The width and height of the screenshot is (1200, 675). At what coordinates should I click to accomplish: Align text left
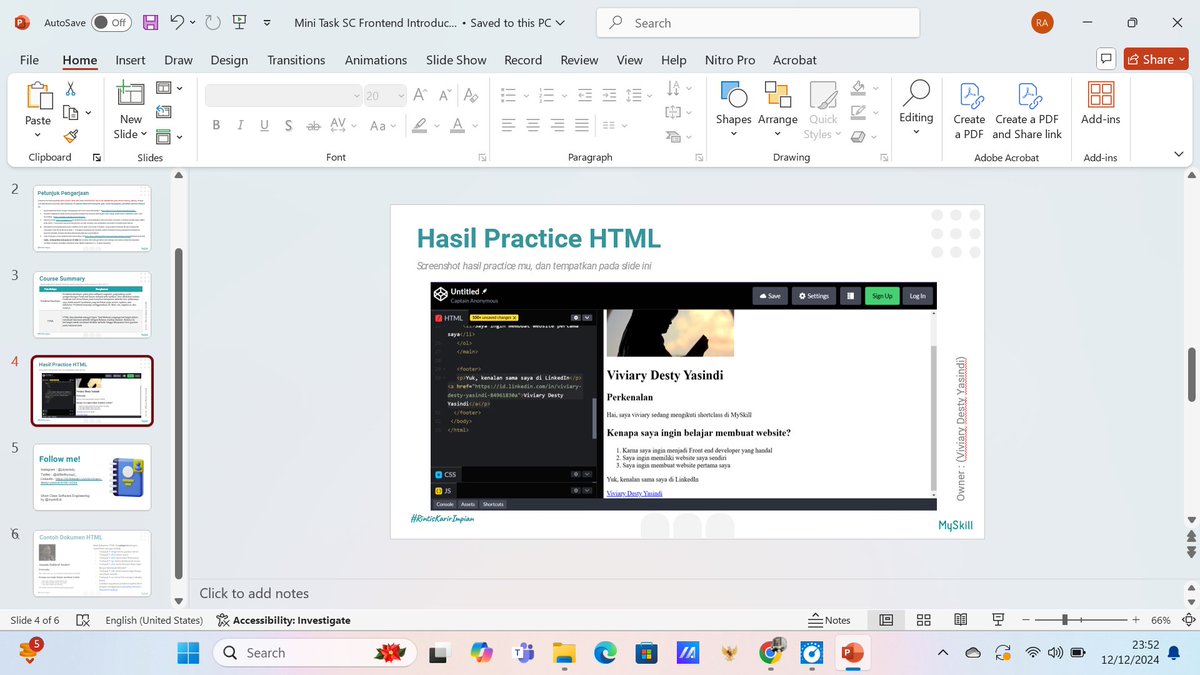(x=508, y=125)
